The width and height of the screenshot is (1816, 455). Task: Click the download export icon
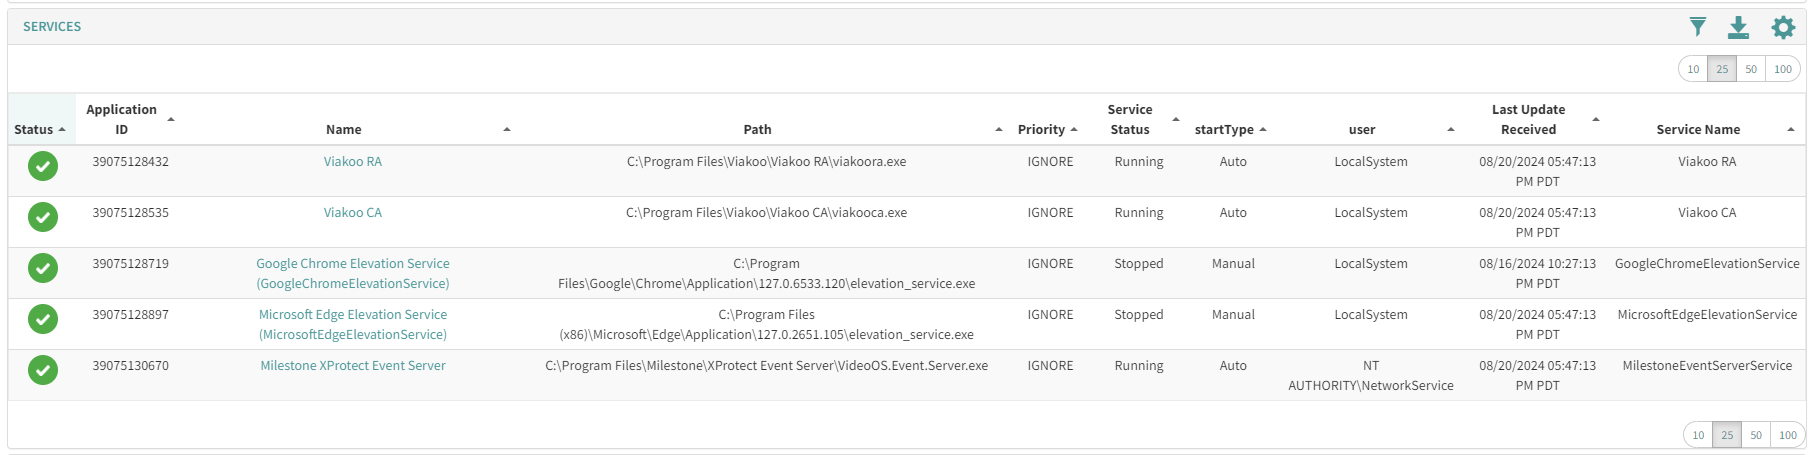tap(1739, 27)
